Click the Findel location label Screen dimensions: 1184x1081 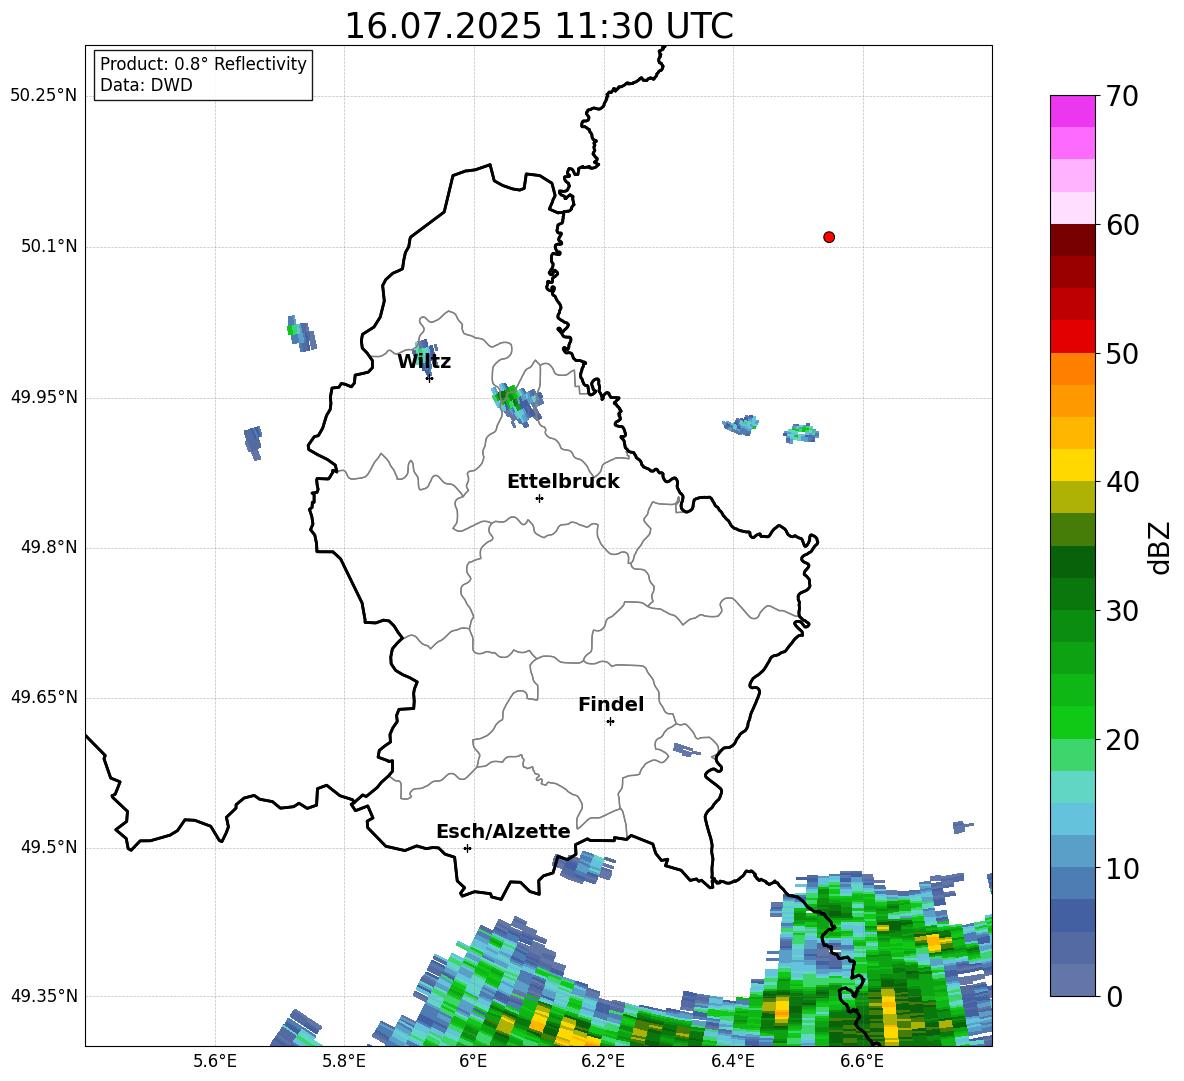611,704
